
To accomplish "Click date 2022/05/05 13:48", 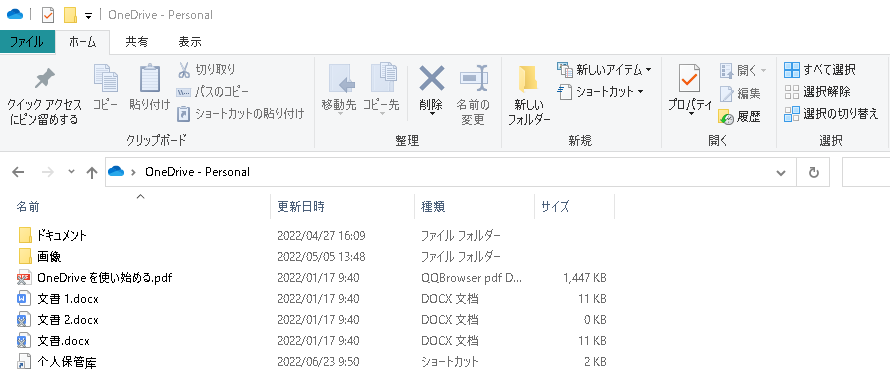I will click(321, 256).
